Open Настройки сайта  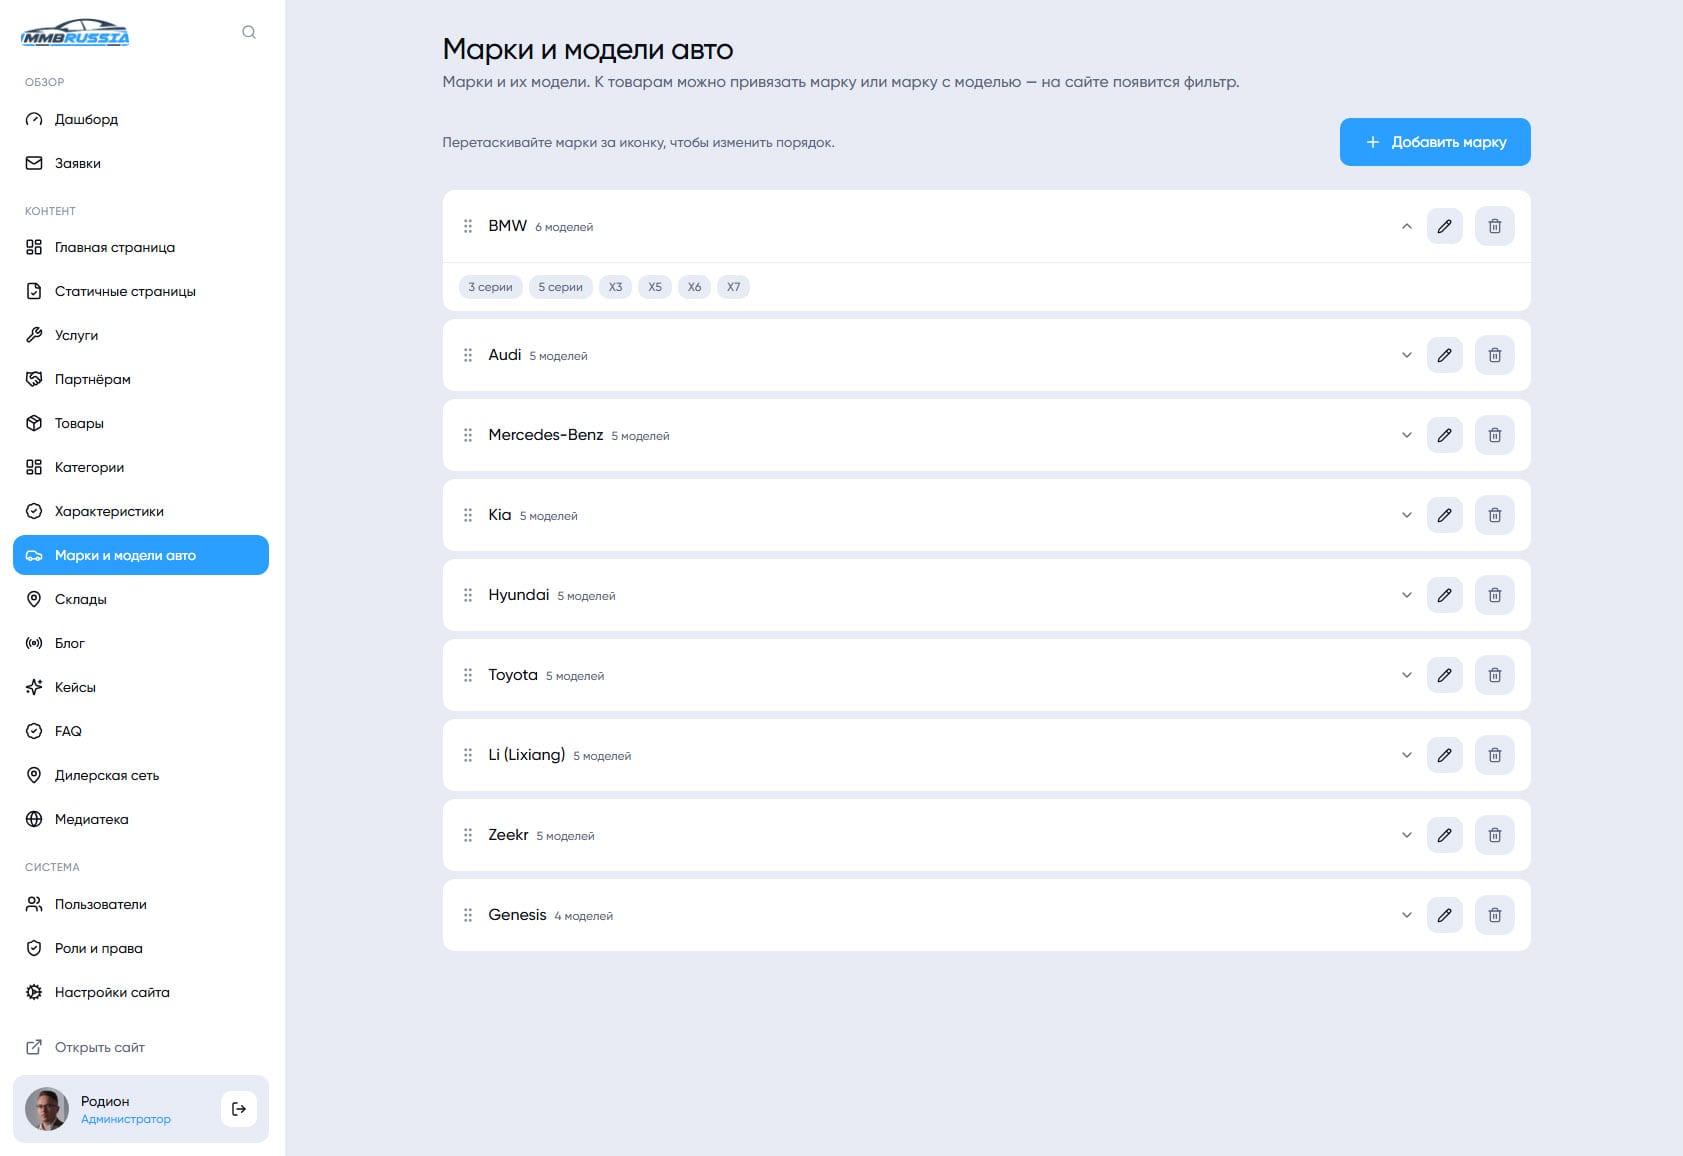(141, 992)
